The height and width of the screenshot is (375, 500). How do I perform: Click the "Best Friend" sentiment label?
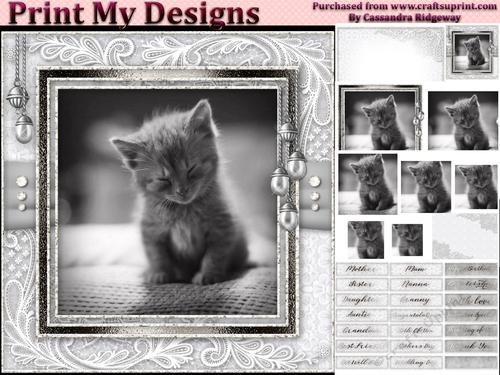pos(362,346)
